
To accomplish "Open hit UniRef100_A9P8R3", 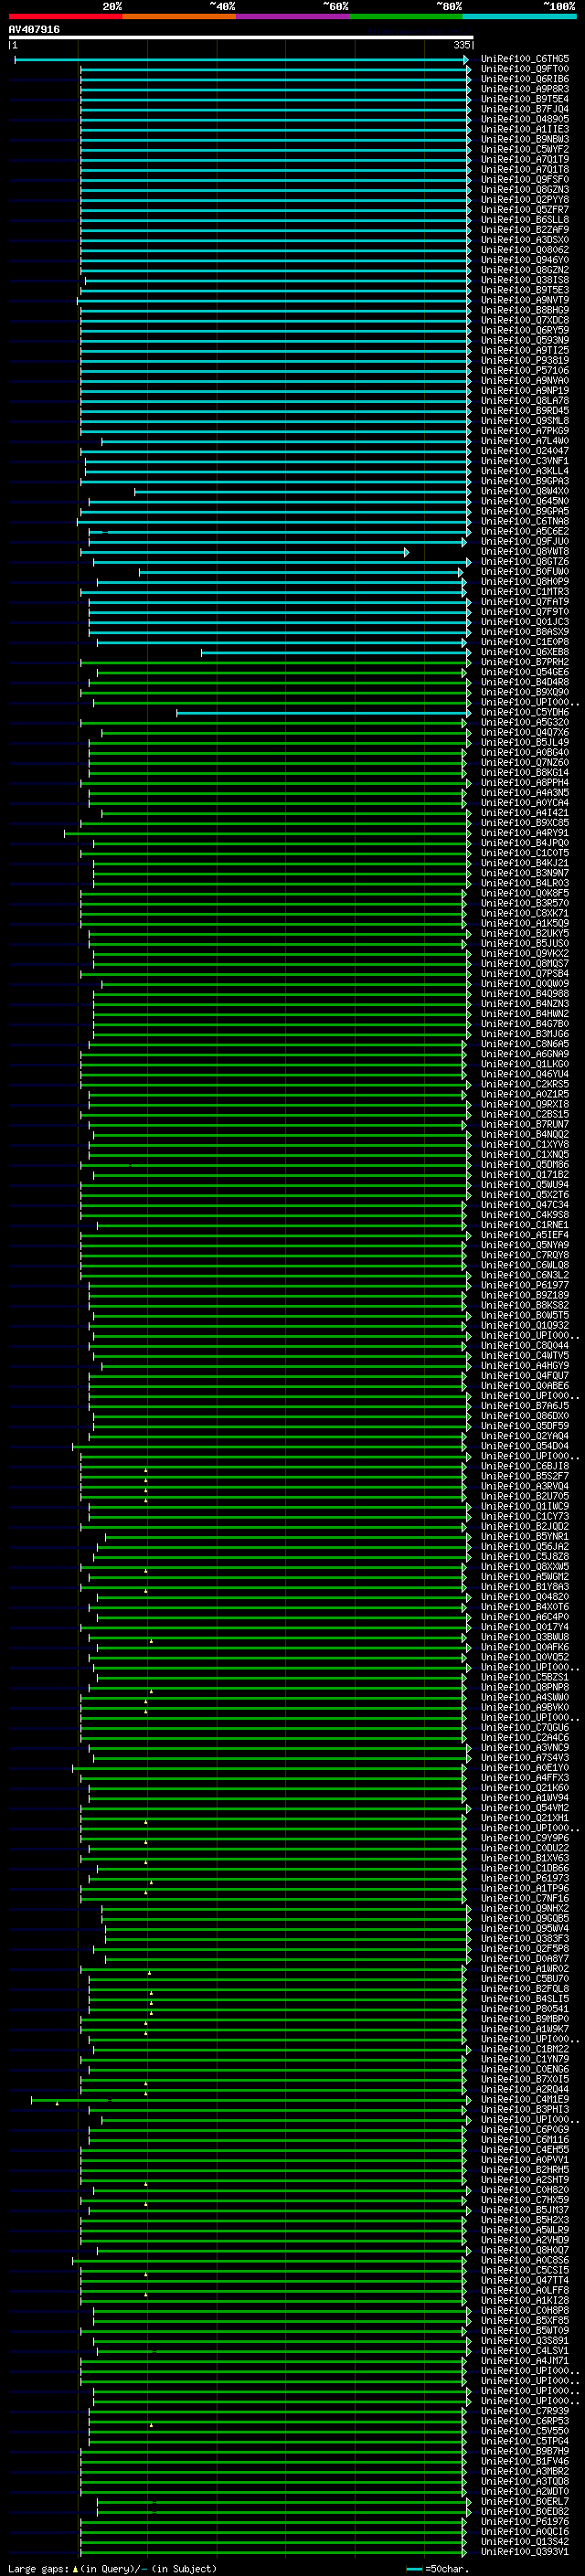I will pyautogui.click(x=525, y=89).
